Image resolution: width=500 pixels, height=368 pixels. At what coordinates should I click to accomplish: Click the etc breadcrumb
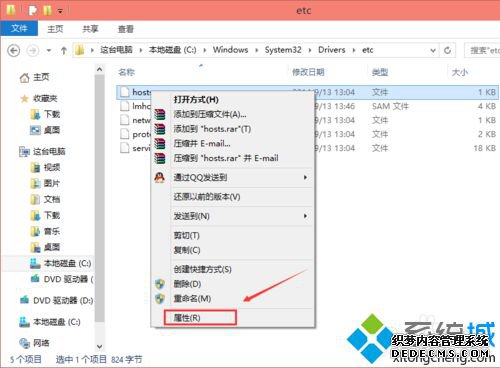[x=368, y=50]
